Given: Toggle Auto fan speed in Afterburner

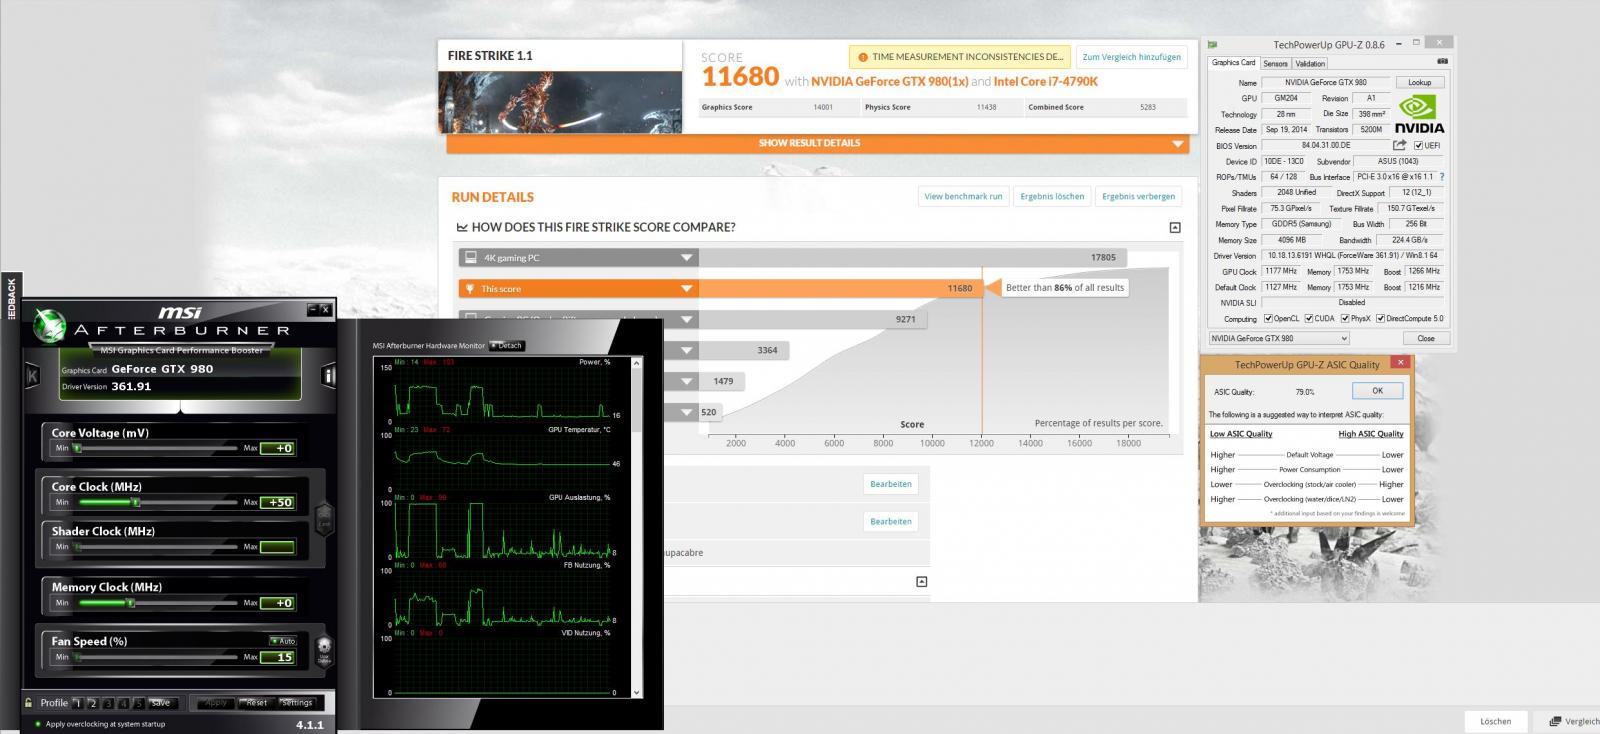Looking at the screenshot, I should (x=283, y=640).
